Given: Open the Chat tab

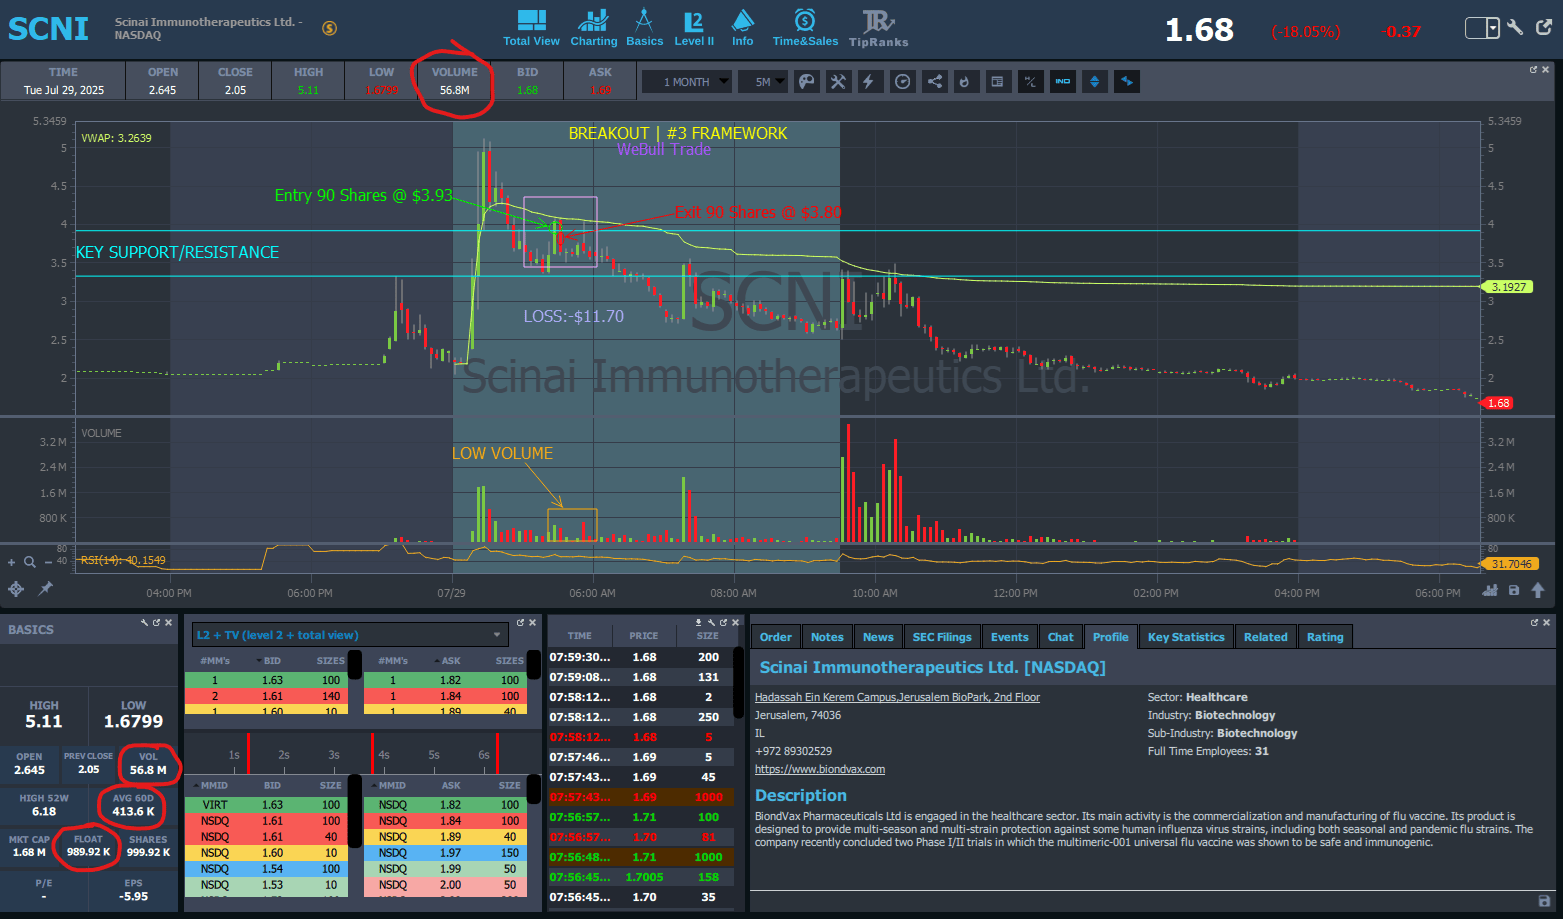Looking at the screenshot, I should 1061,637.
